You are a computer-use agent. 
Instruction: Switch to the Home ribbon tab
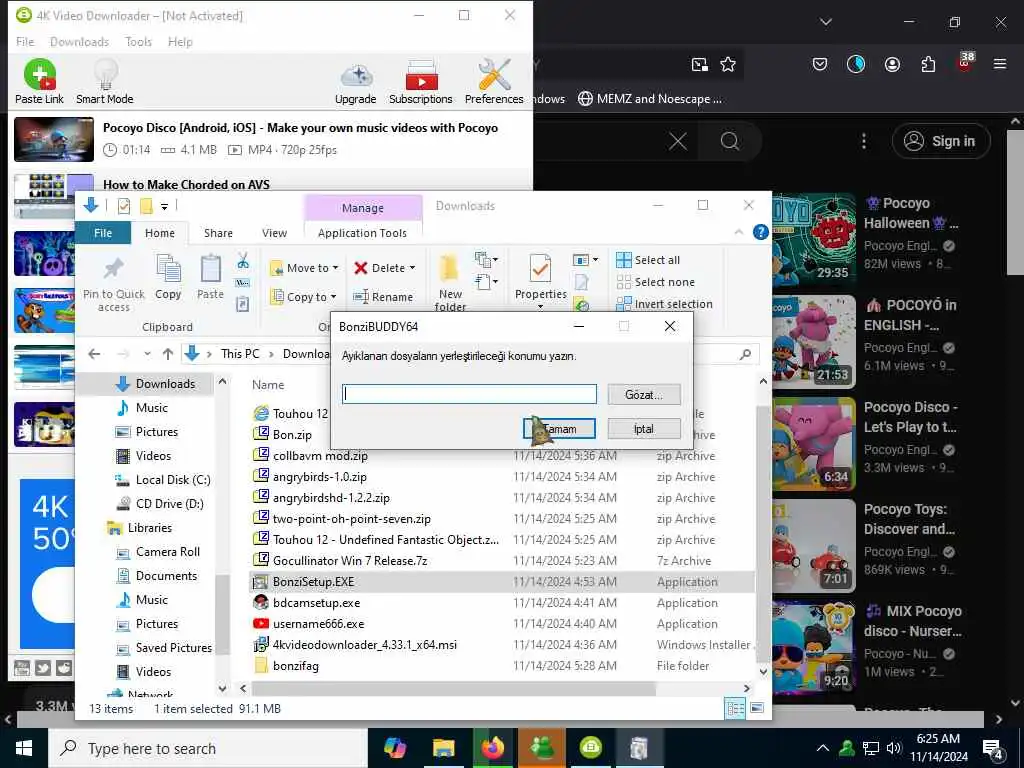click(160, 233)
